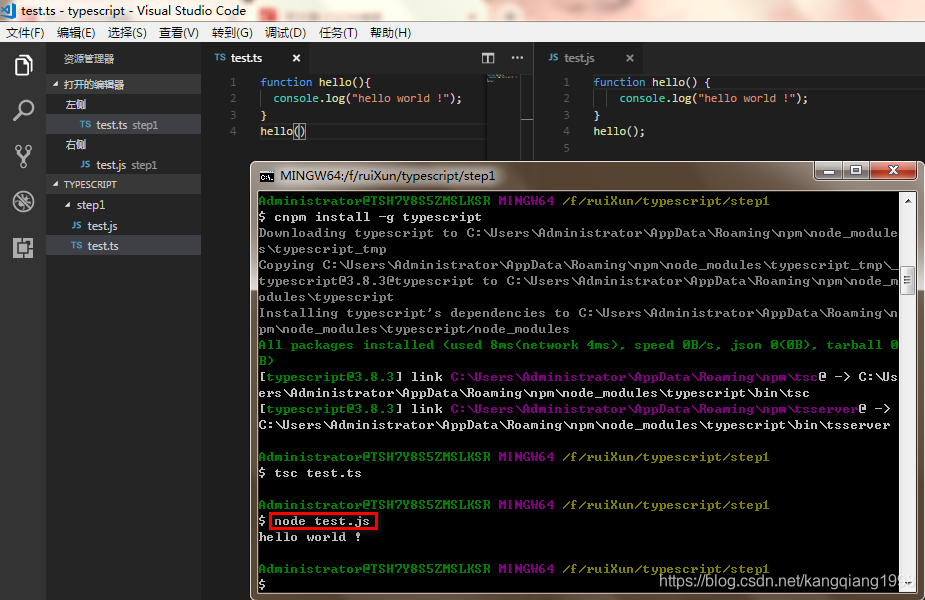
Task: Open the 选择(S) menu
Action: pos(127,32)
